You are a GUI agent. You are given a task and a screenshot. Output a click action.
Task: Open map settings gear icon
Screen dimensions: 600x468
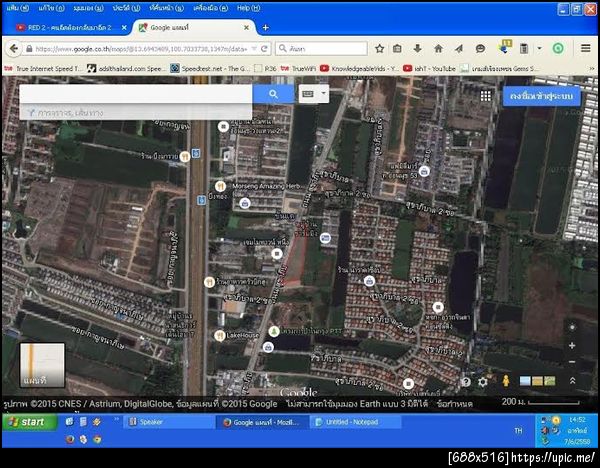point(483,382)
